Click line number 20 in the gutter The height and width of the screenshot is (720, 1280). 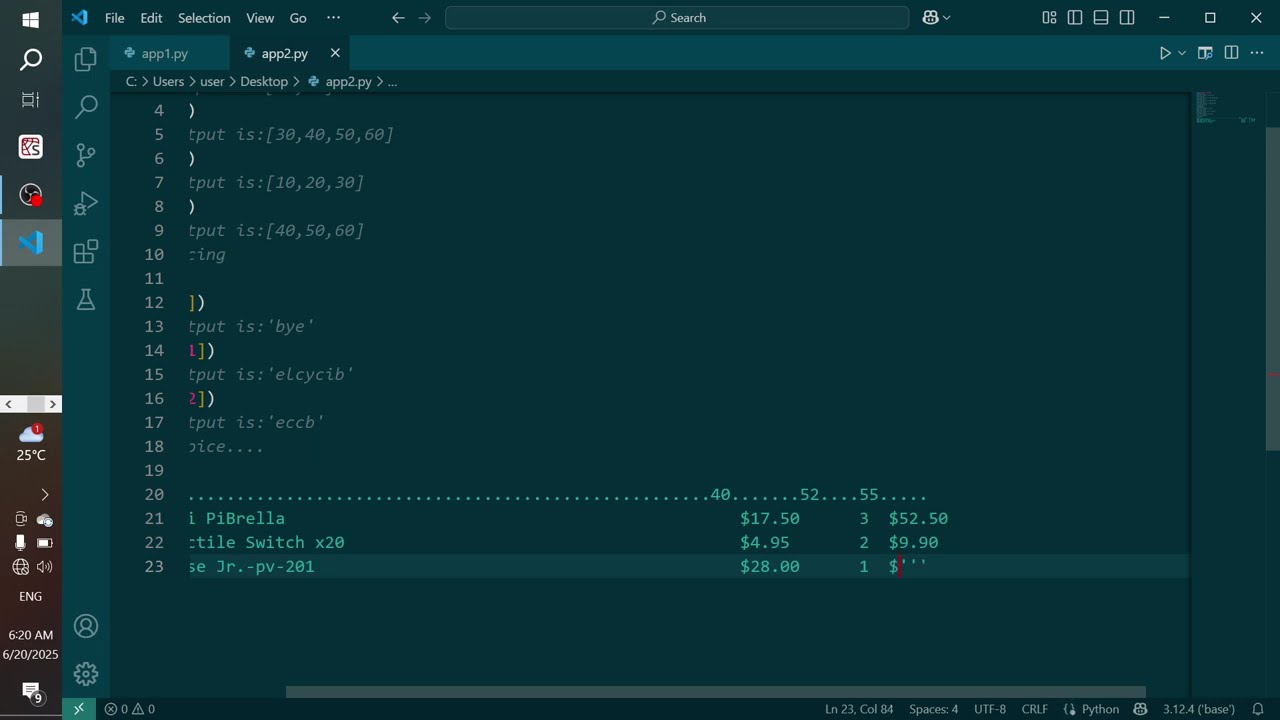tap(154, 494)
